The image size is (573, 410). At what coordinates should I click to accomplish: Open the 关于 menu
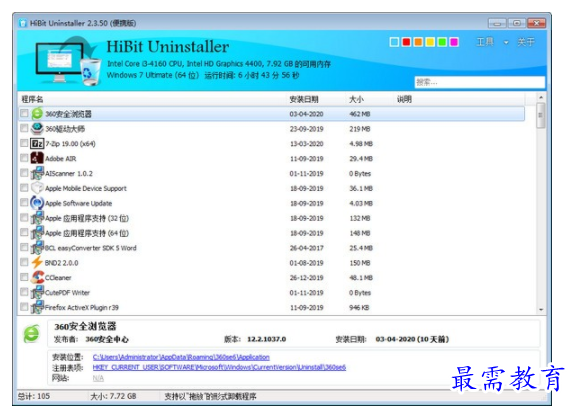525,42
